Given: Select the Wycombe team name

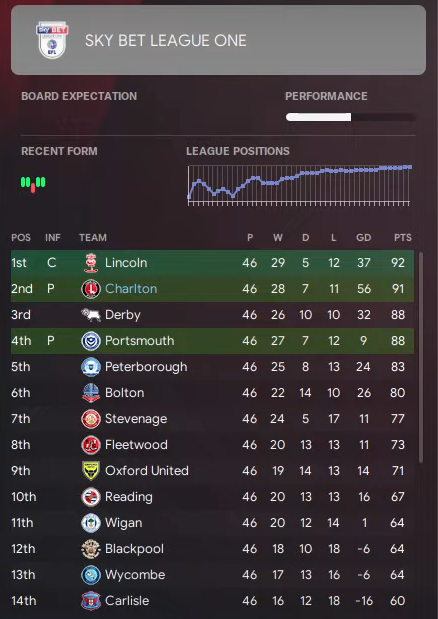Looking at the screenshot, I should [x=135, y=575].
